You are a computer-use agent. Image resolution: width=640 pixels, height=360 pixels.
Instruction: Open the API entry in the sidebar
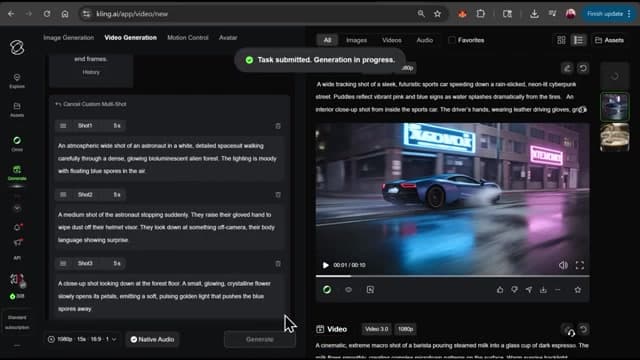coord(17,258)
